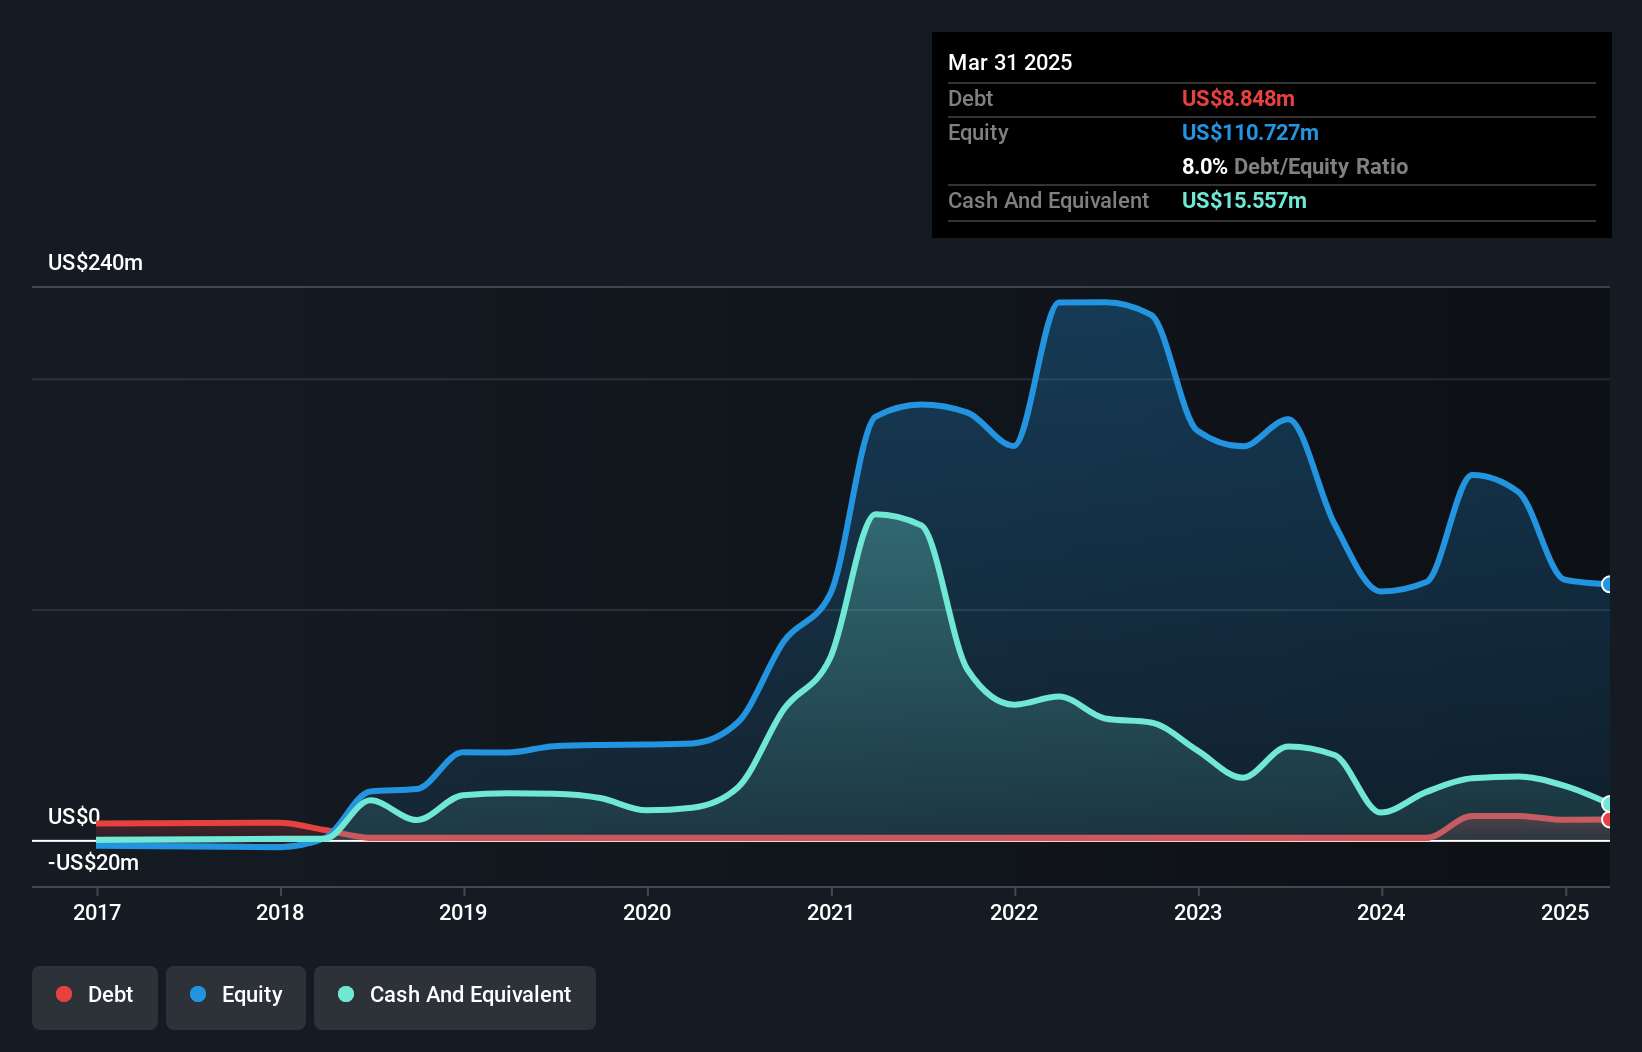Select the 2025 x-axis label
Viewport: 1642px width, 1052px height.
(x=1565, y=912)
